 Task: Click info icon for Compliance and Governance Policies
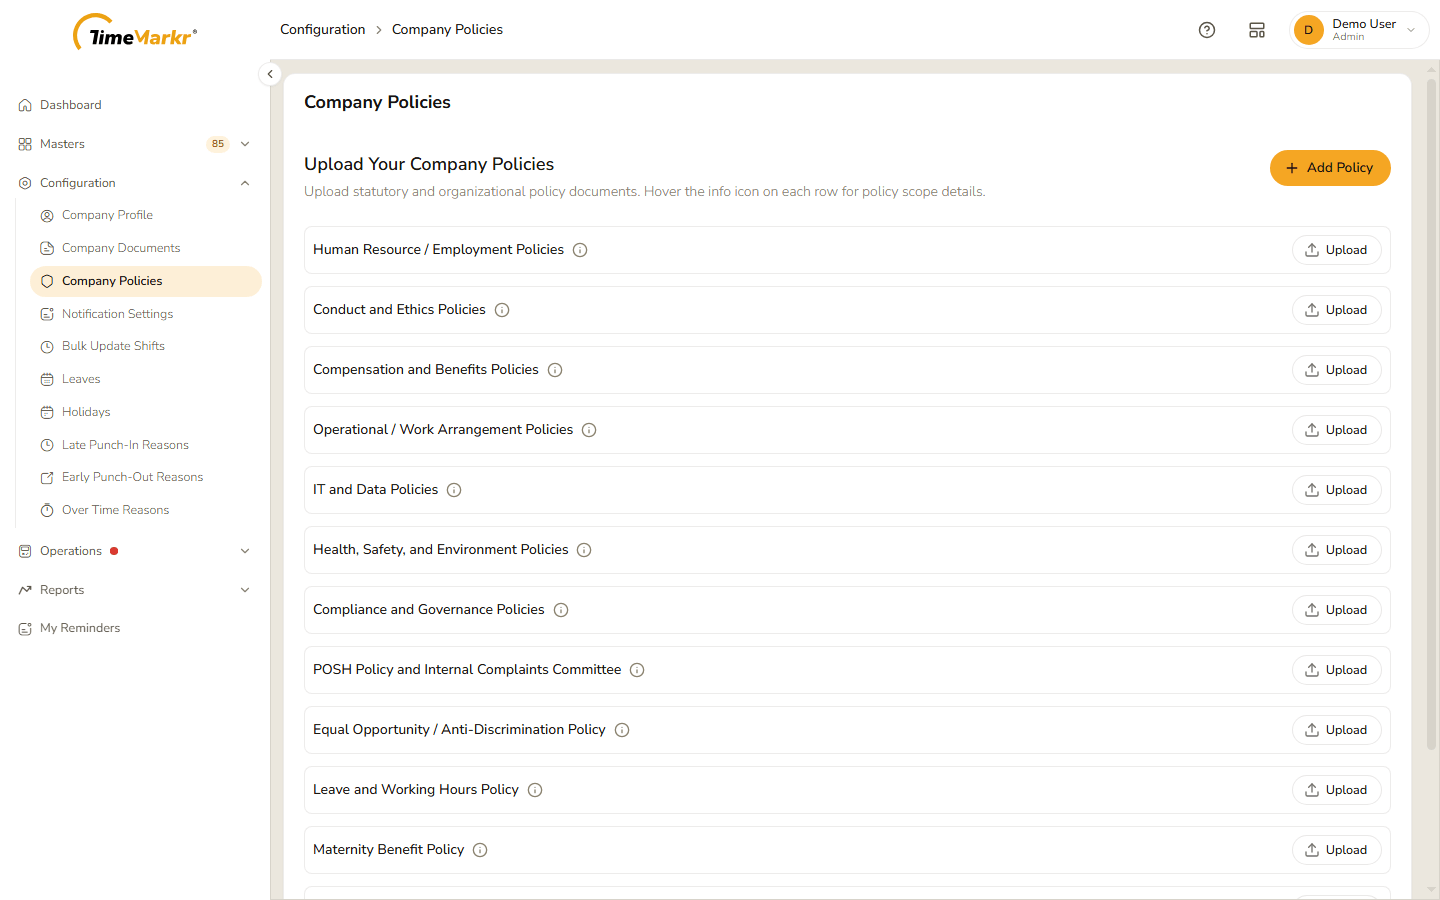[561, 610]
